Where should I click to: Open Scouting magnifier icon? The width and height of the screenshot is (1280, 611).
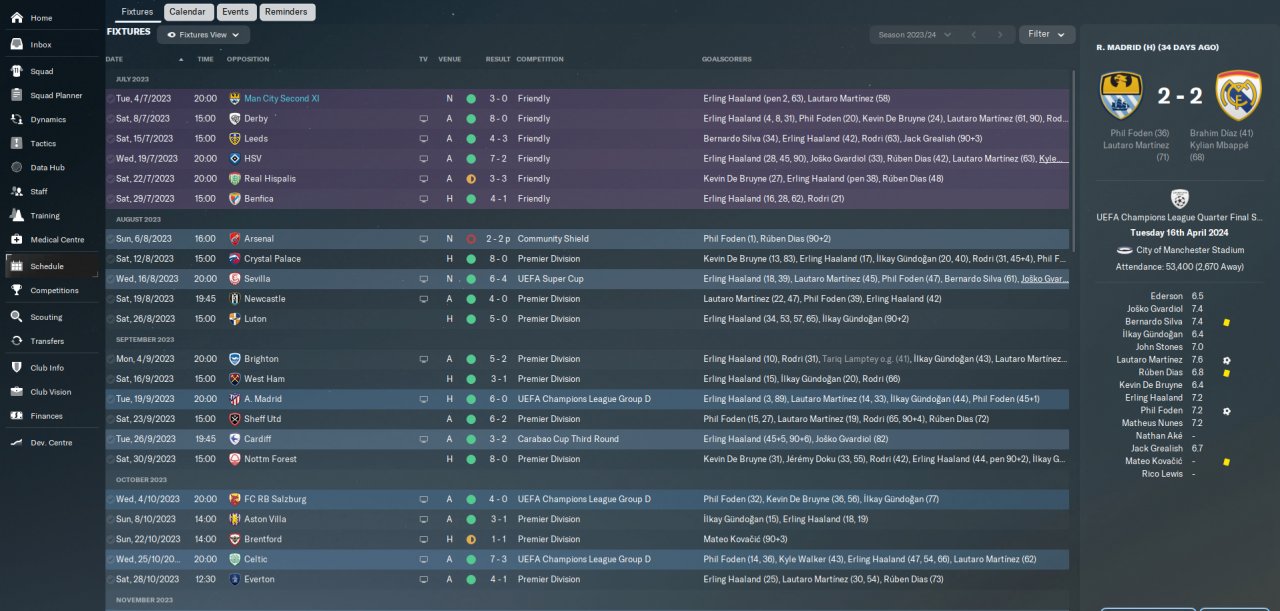[x=16, y=318]
